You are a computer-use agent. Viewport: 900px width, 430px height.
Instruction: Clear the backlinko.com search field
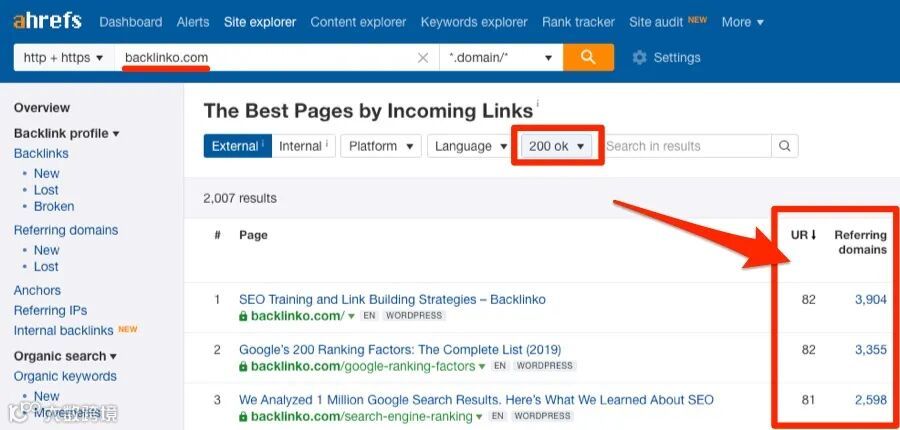423,58
